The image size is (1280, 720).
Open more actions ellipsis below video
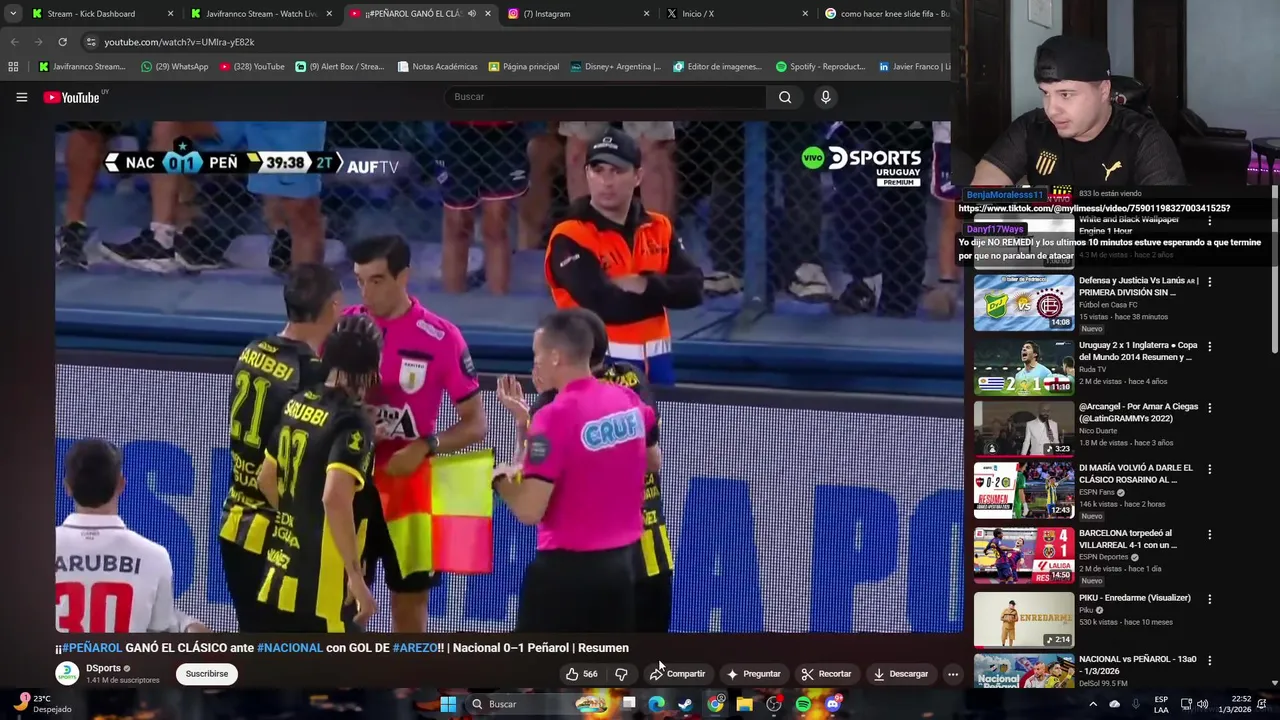[x=953, y=674]
